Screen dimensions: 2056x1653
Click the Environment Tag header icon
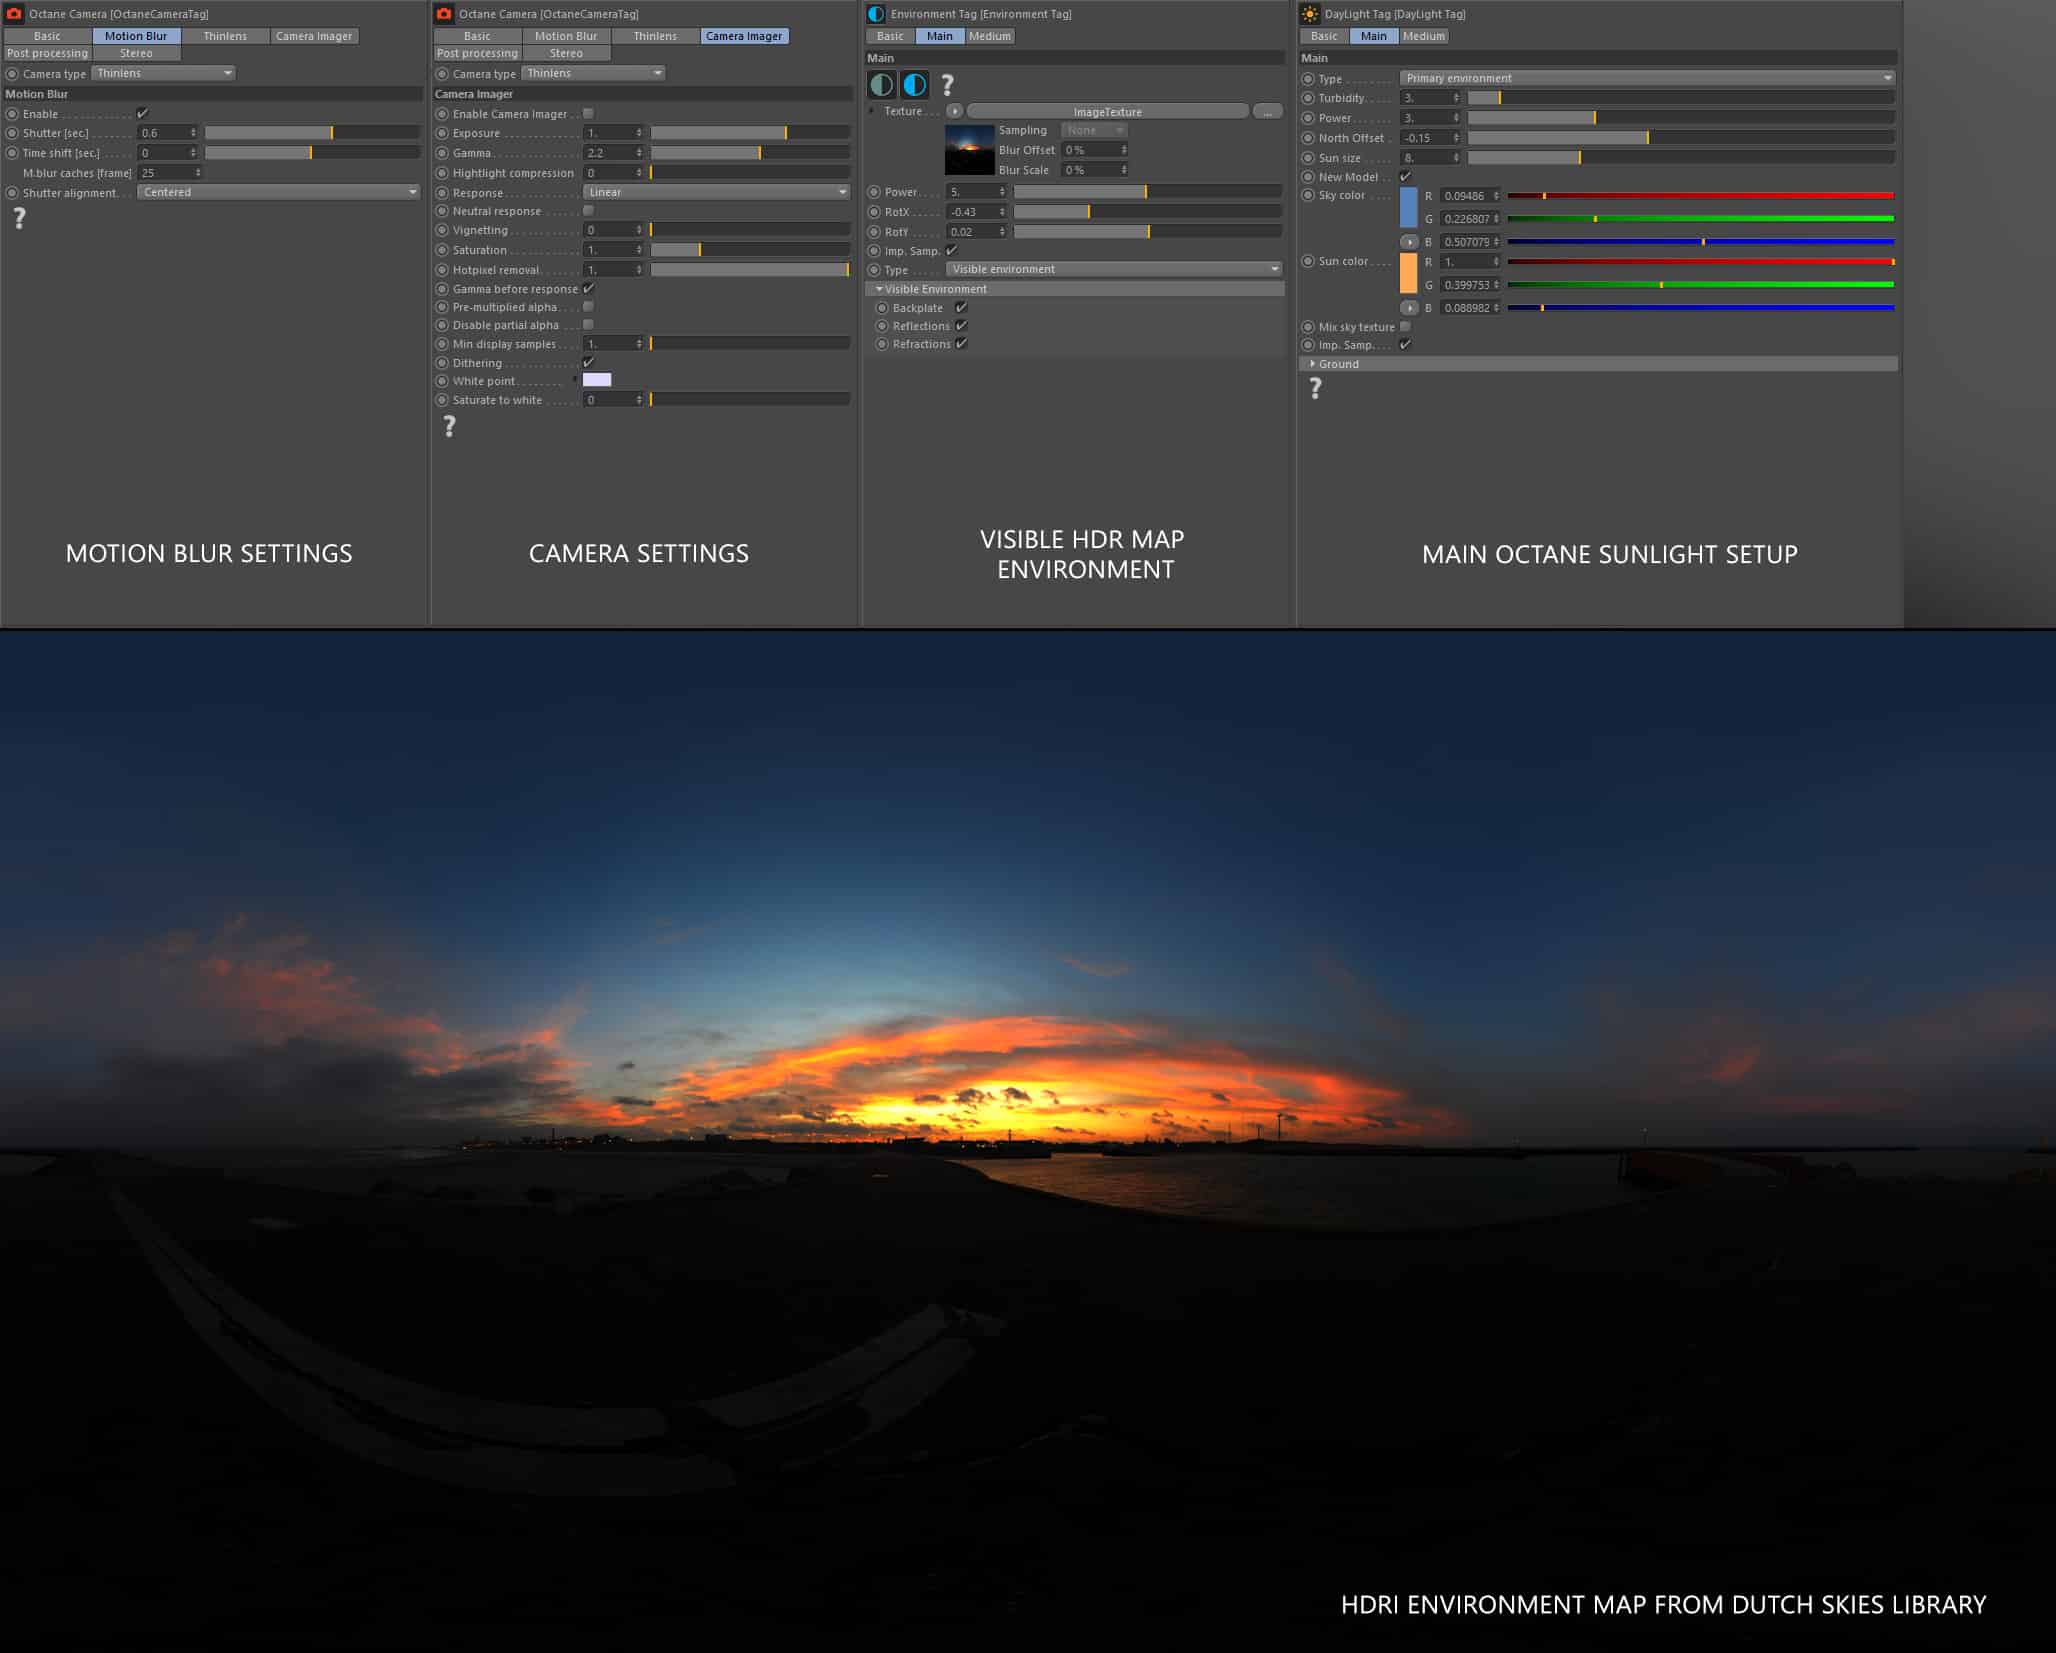(876, 14)
